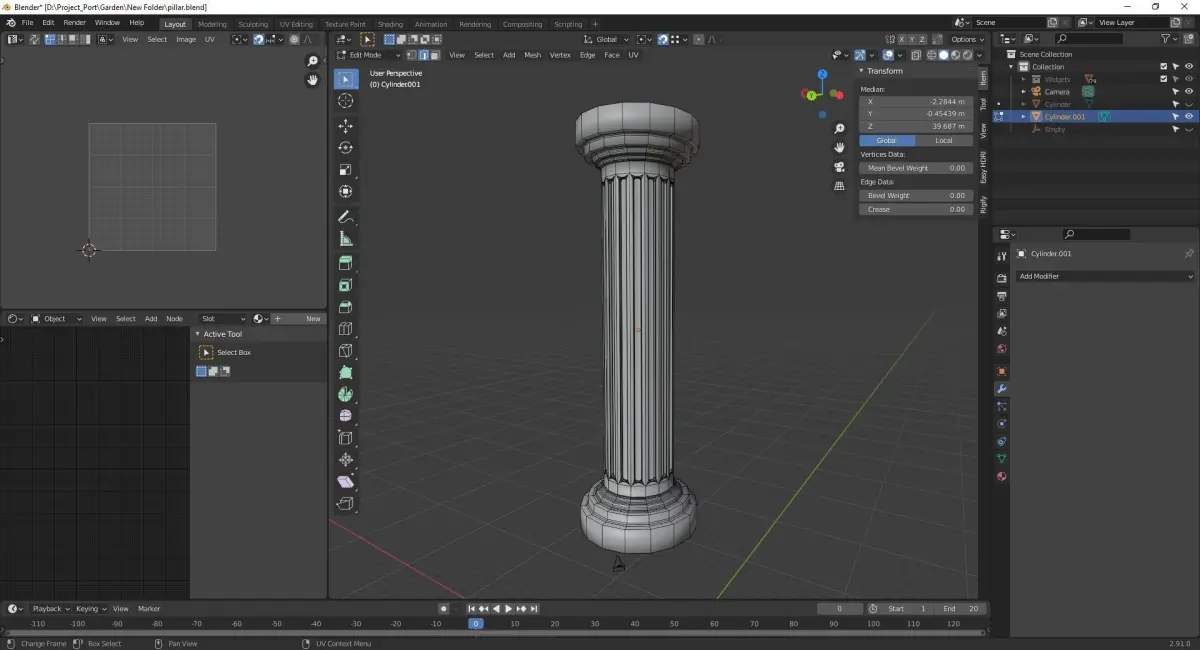
Task: Toggle visibility of Cylinder.001 in outliner
Action: 1189,116
